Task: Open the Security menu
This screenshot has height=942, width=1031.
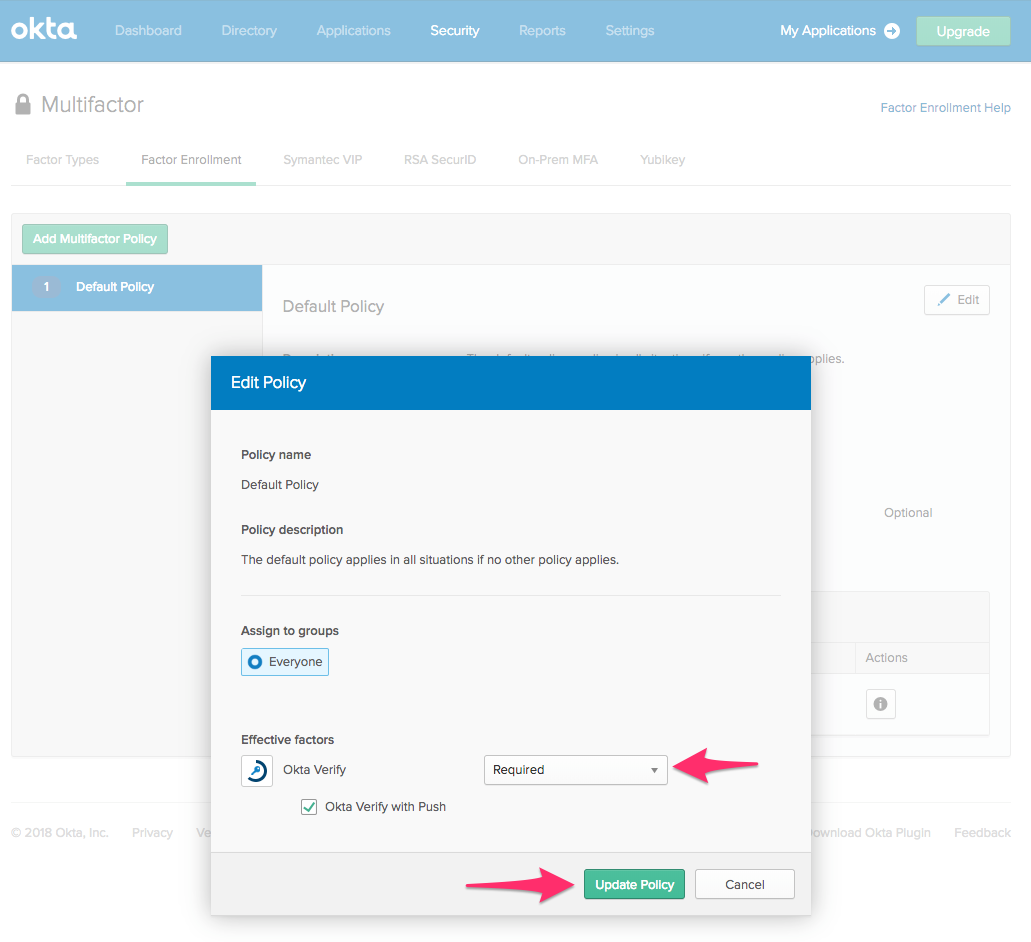Action: pyautogui.click(x=454, y=31)
